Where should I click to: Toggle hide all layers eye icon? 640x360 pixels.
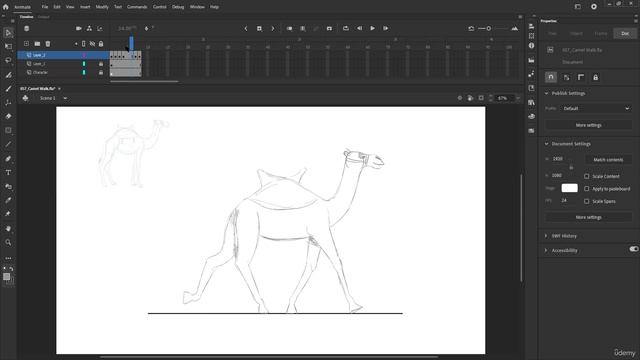tap(92, 44)
